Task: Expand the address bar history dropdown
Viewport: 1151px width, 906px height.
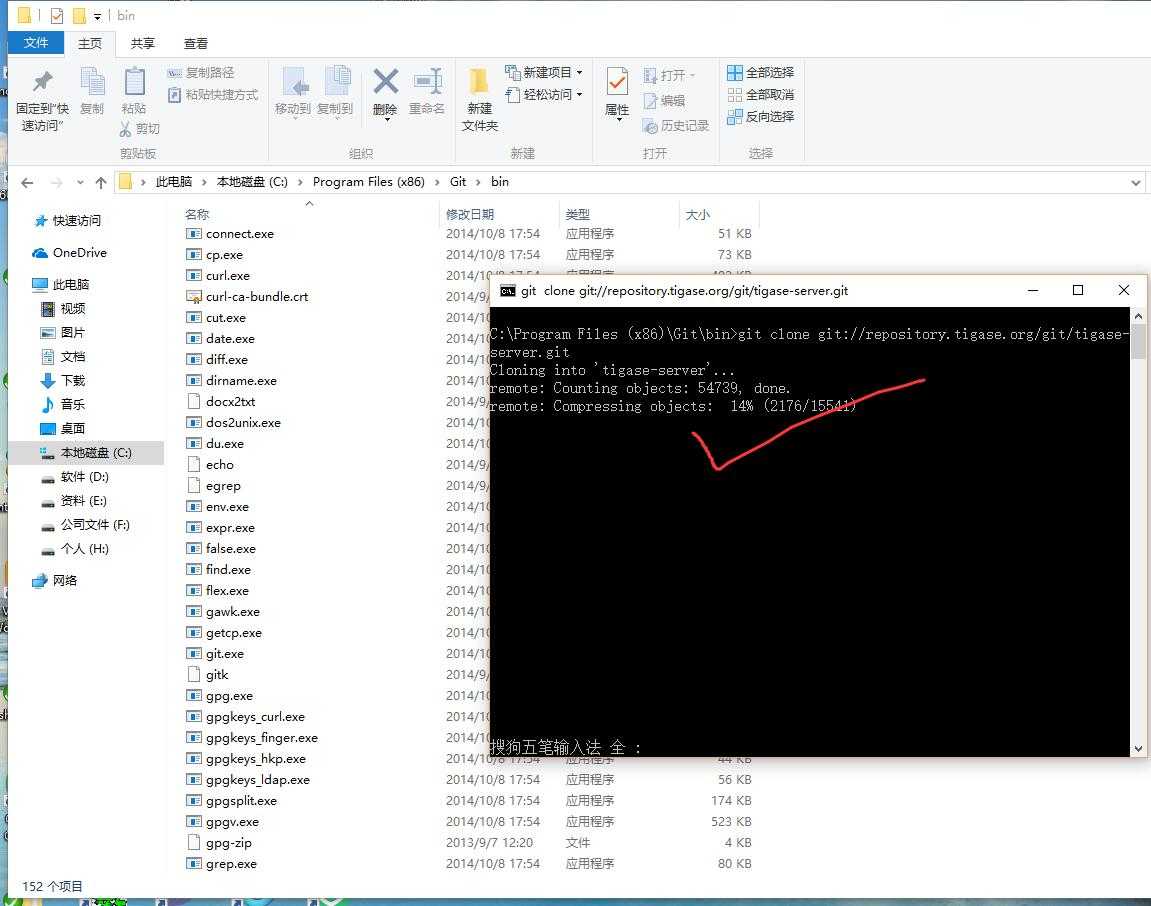Action: pos(1136,183)
